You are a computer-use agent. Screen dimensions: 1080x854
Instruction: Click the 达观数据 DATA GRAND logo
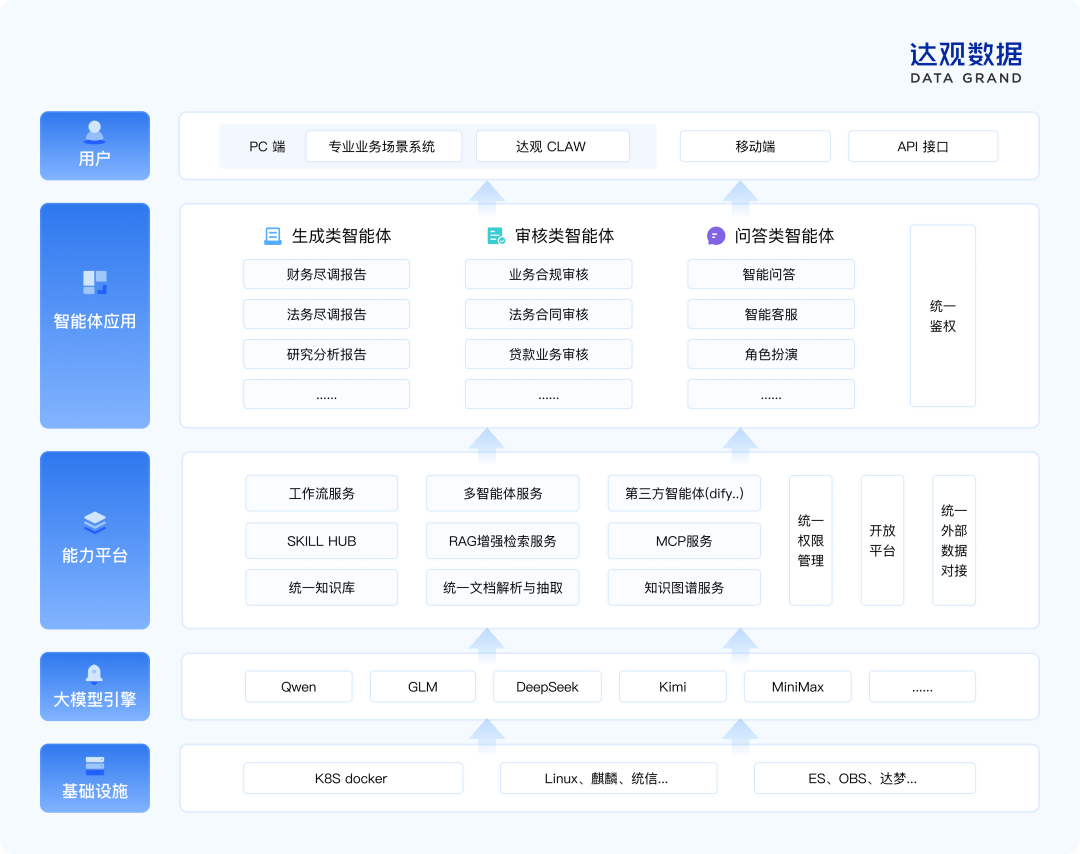click(966, 63)
